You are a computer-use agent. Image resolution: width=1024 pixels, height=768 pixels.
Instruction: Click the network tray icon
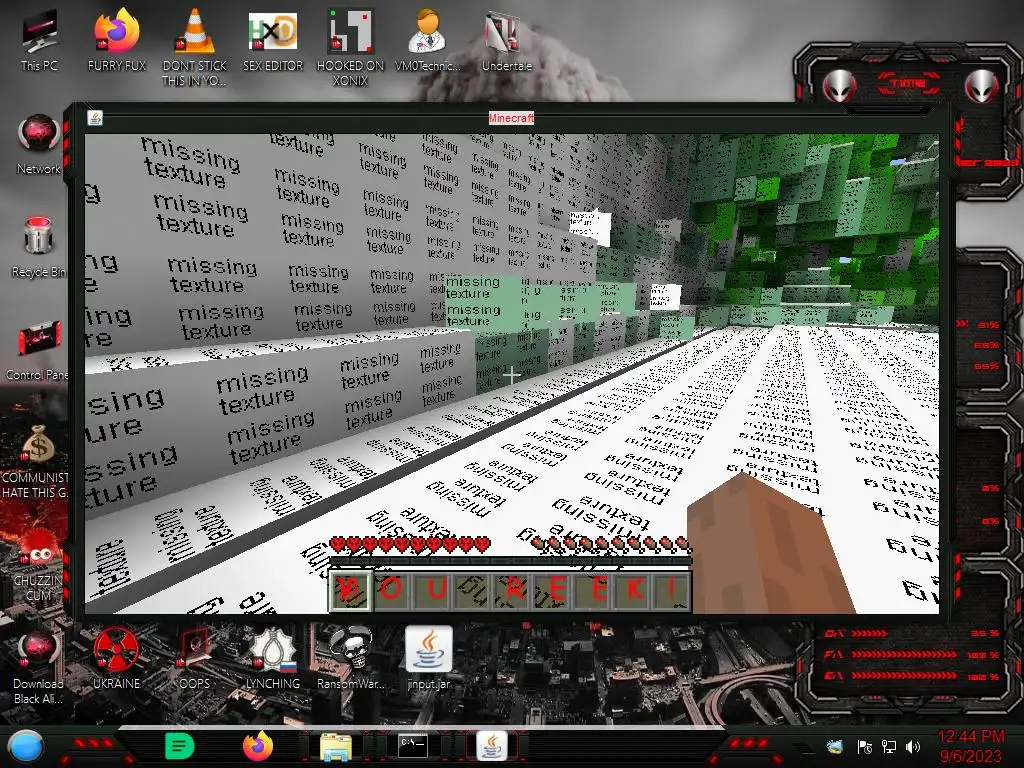click(889, 746)
